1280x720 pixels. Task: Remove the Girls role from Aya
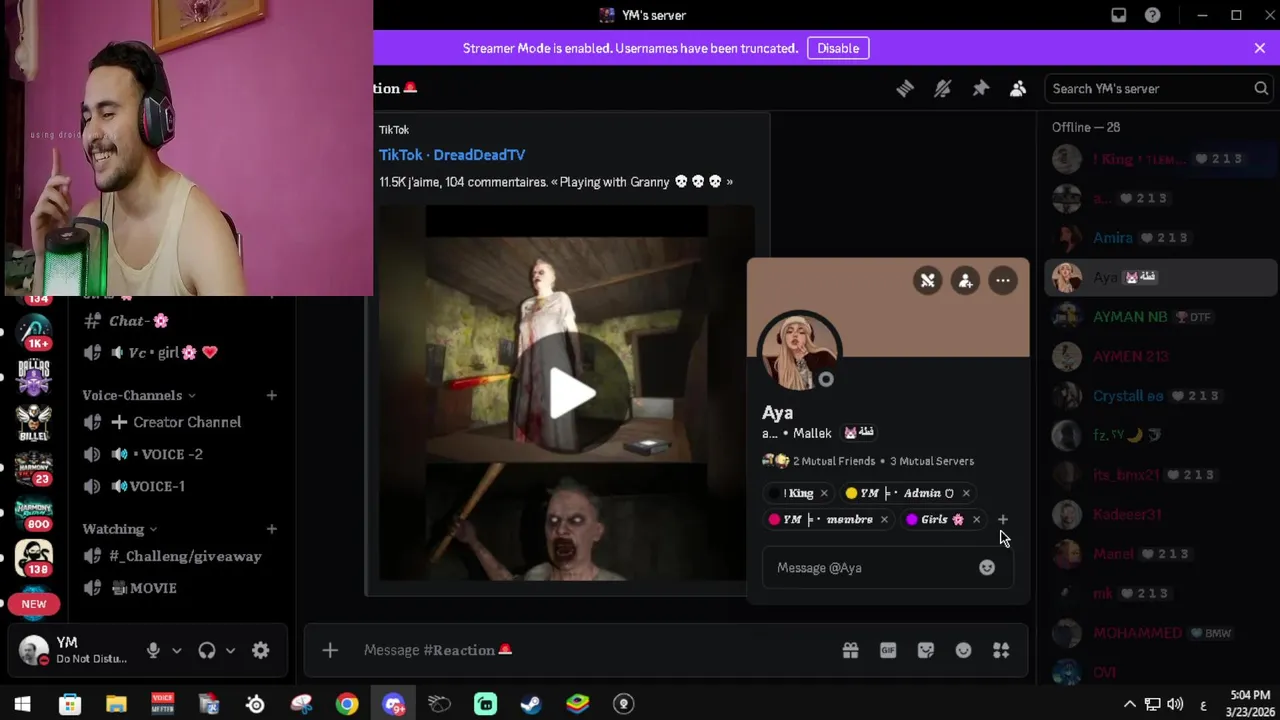[976, 519]
